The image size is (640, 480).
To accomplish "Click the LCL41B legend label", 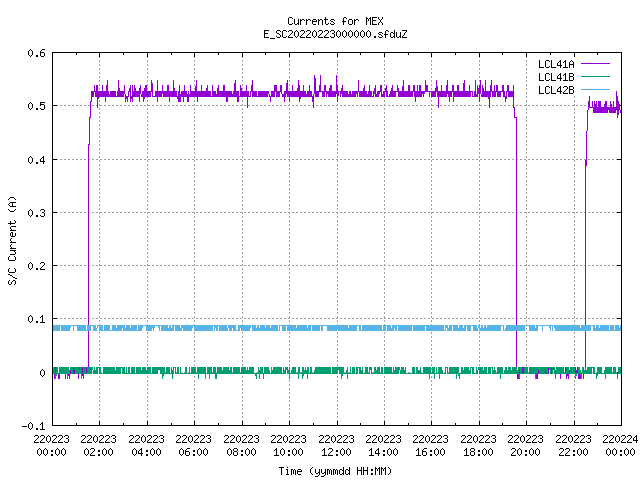I will pos(556,77).
